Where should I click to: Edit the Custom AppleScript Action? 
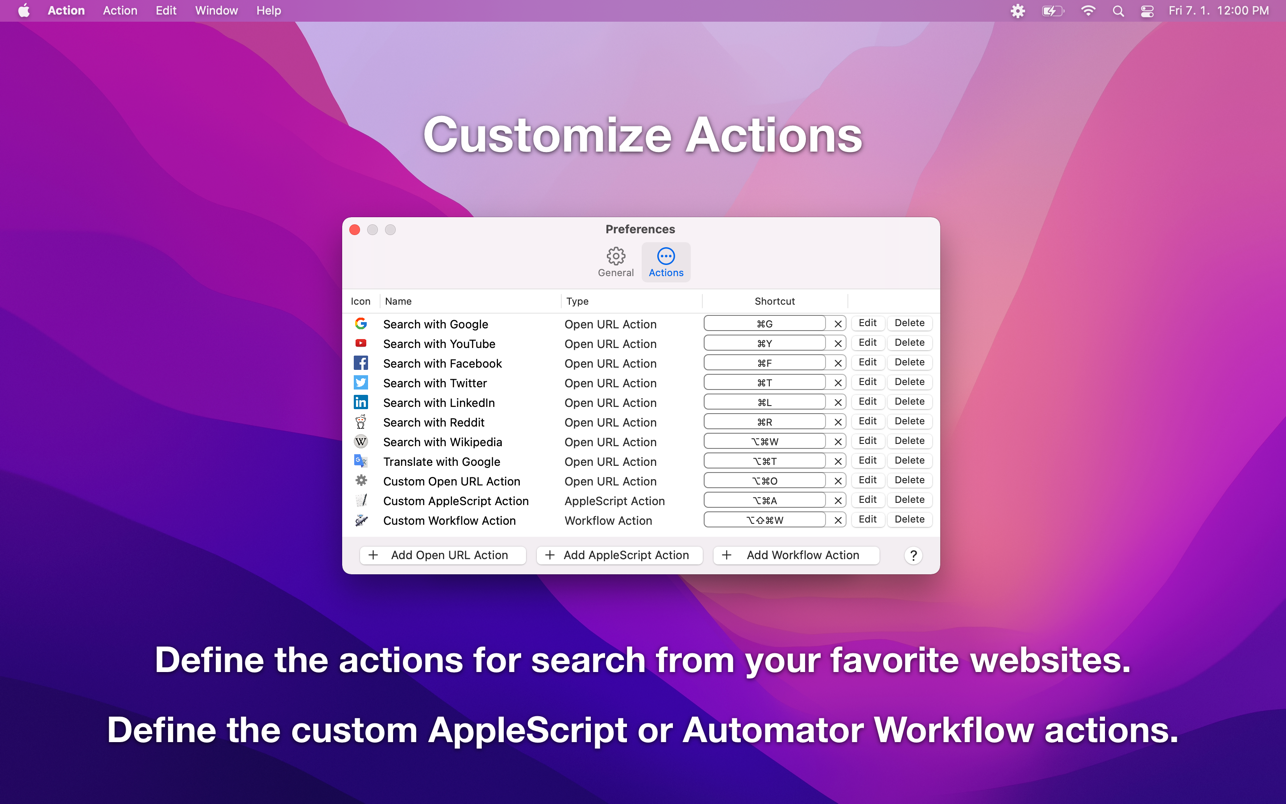coord(867,500)
